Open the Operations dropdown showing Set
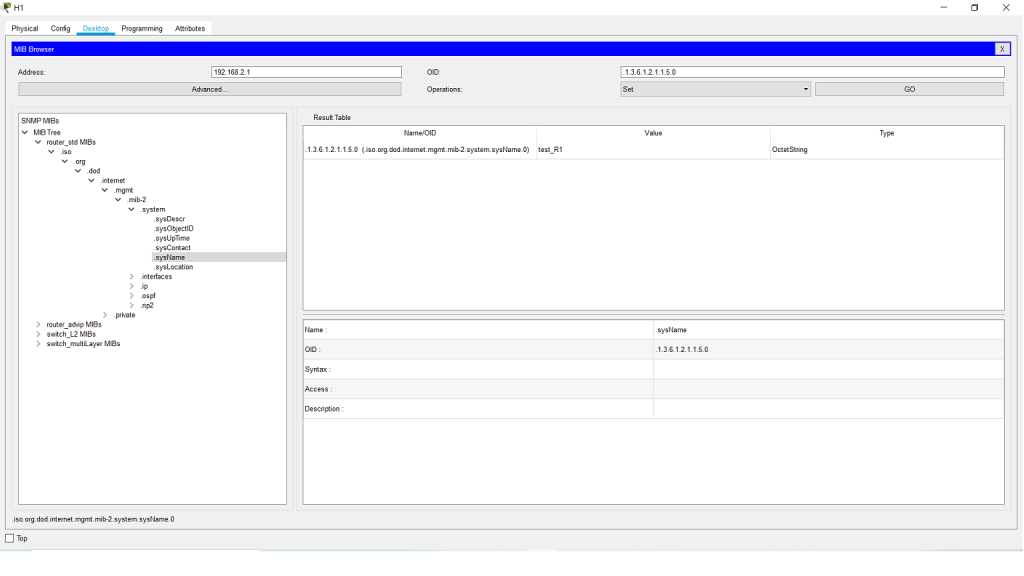This screenshot has width=1024, height=576. [715, 89]
